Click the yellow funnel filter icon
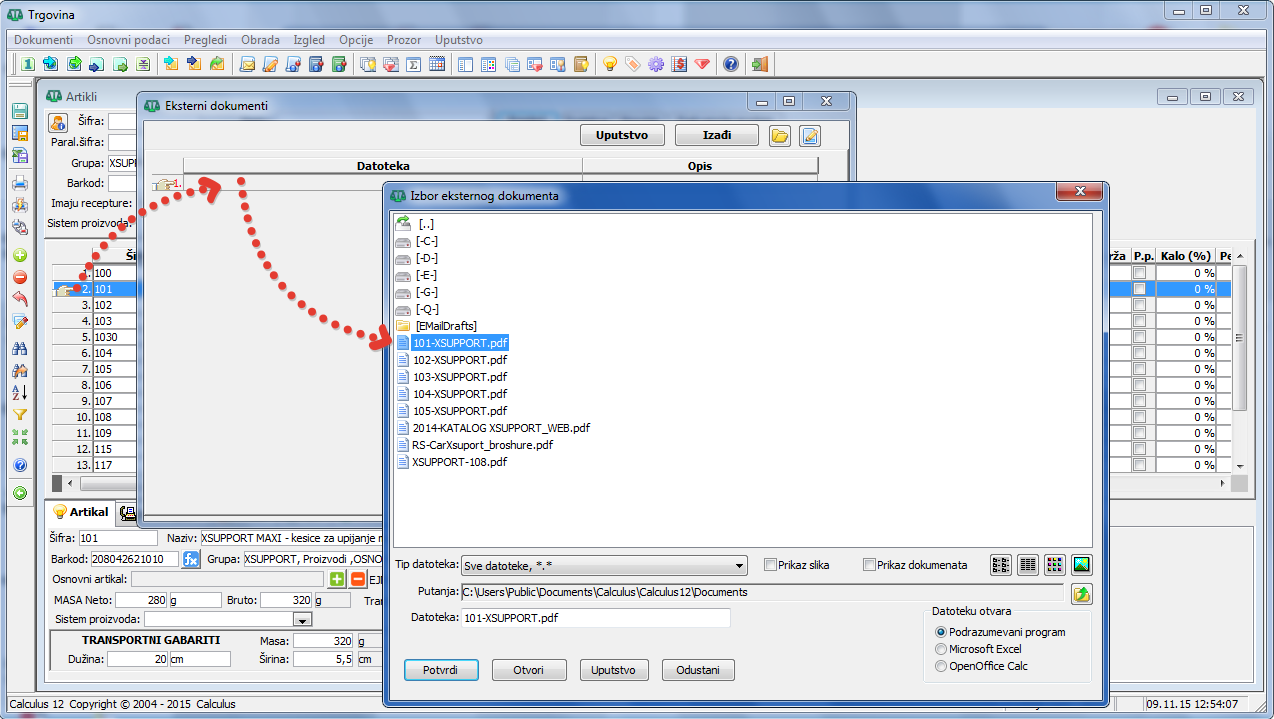1274x719 pixels. click(19, 414)
